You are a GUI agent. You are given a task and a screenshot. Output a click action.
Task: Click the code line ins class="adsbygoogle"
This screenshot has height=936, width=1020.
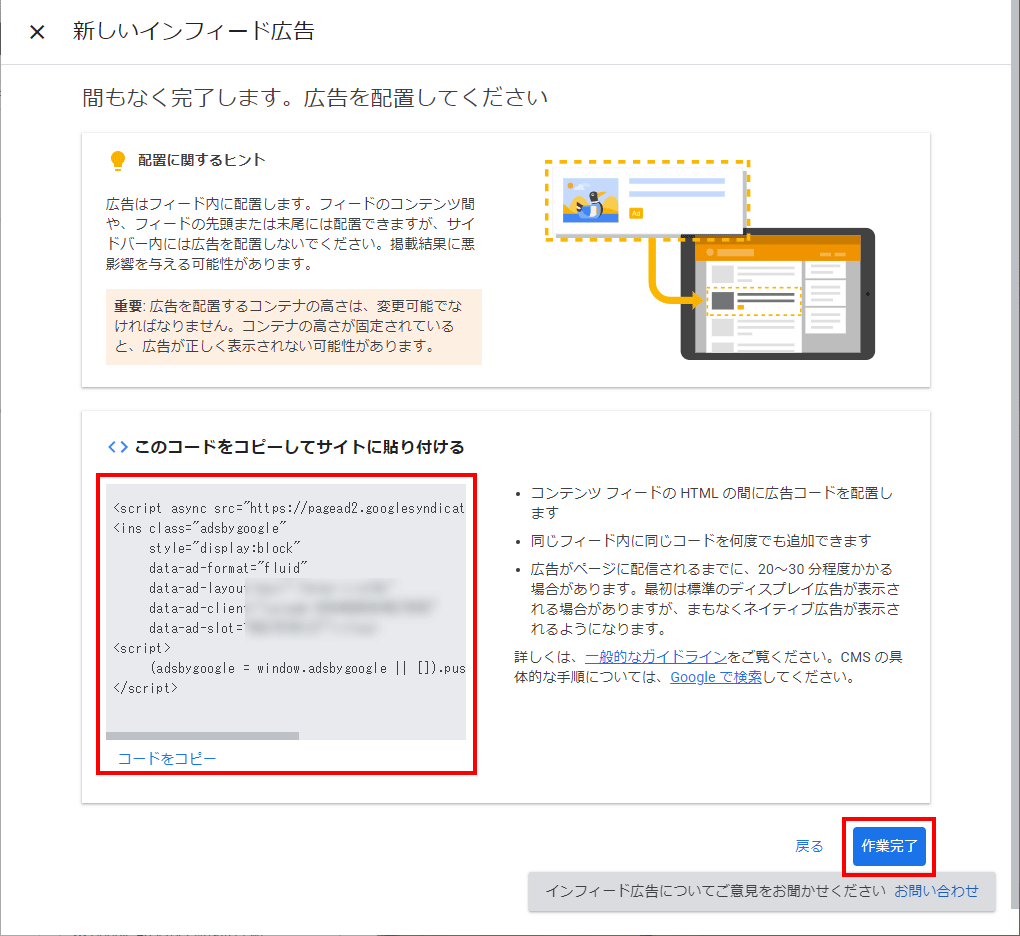pos(200,528)
